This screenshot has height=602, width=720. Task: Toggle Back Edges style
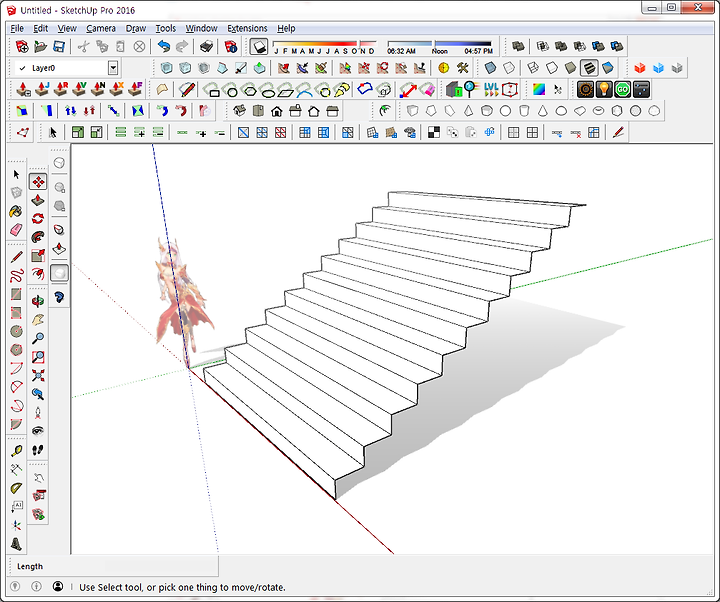509,68
